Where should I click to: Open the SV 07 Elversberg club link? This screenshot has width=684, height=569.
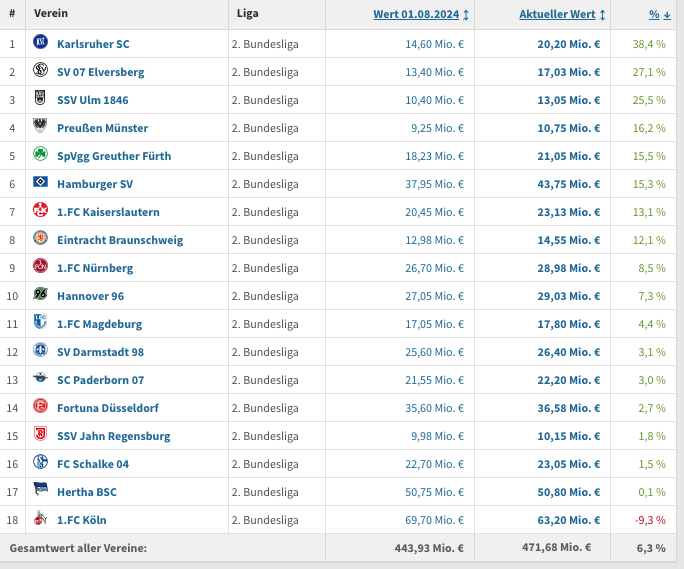coord(101,72)
